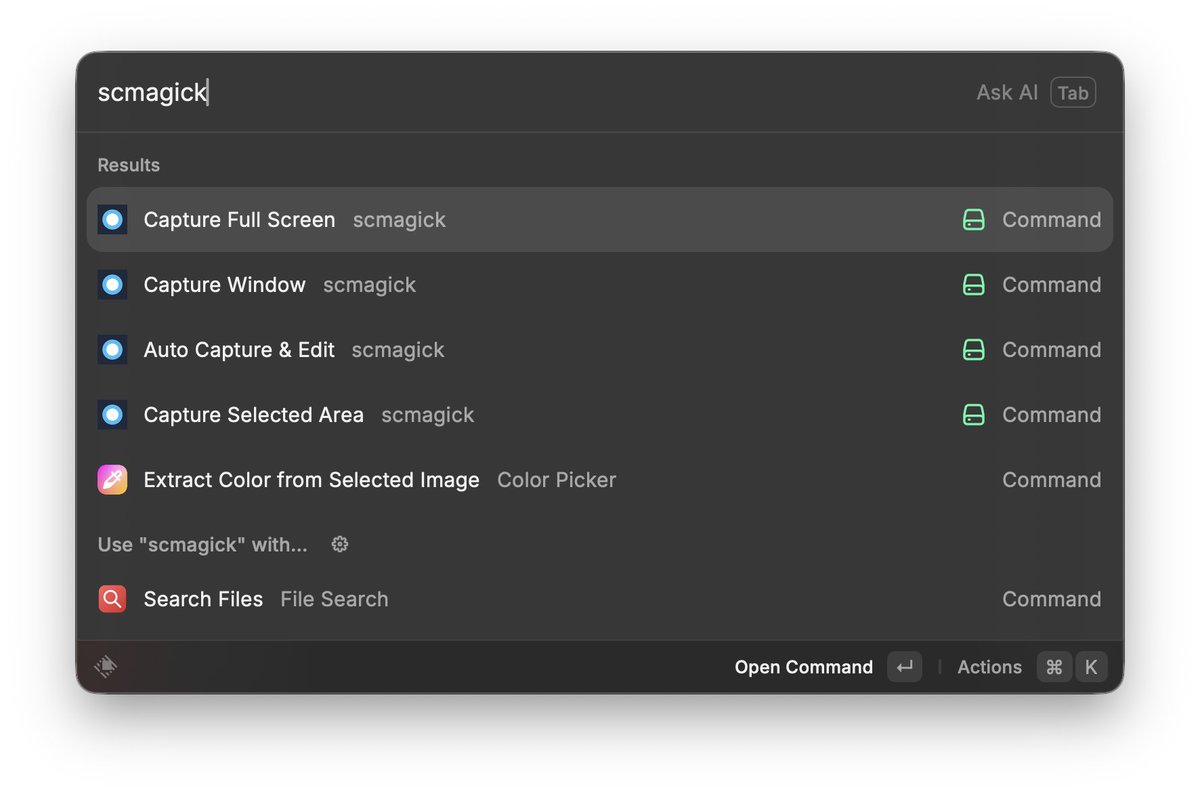Open the Actions menu

[x=989, y=667]
